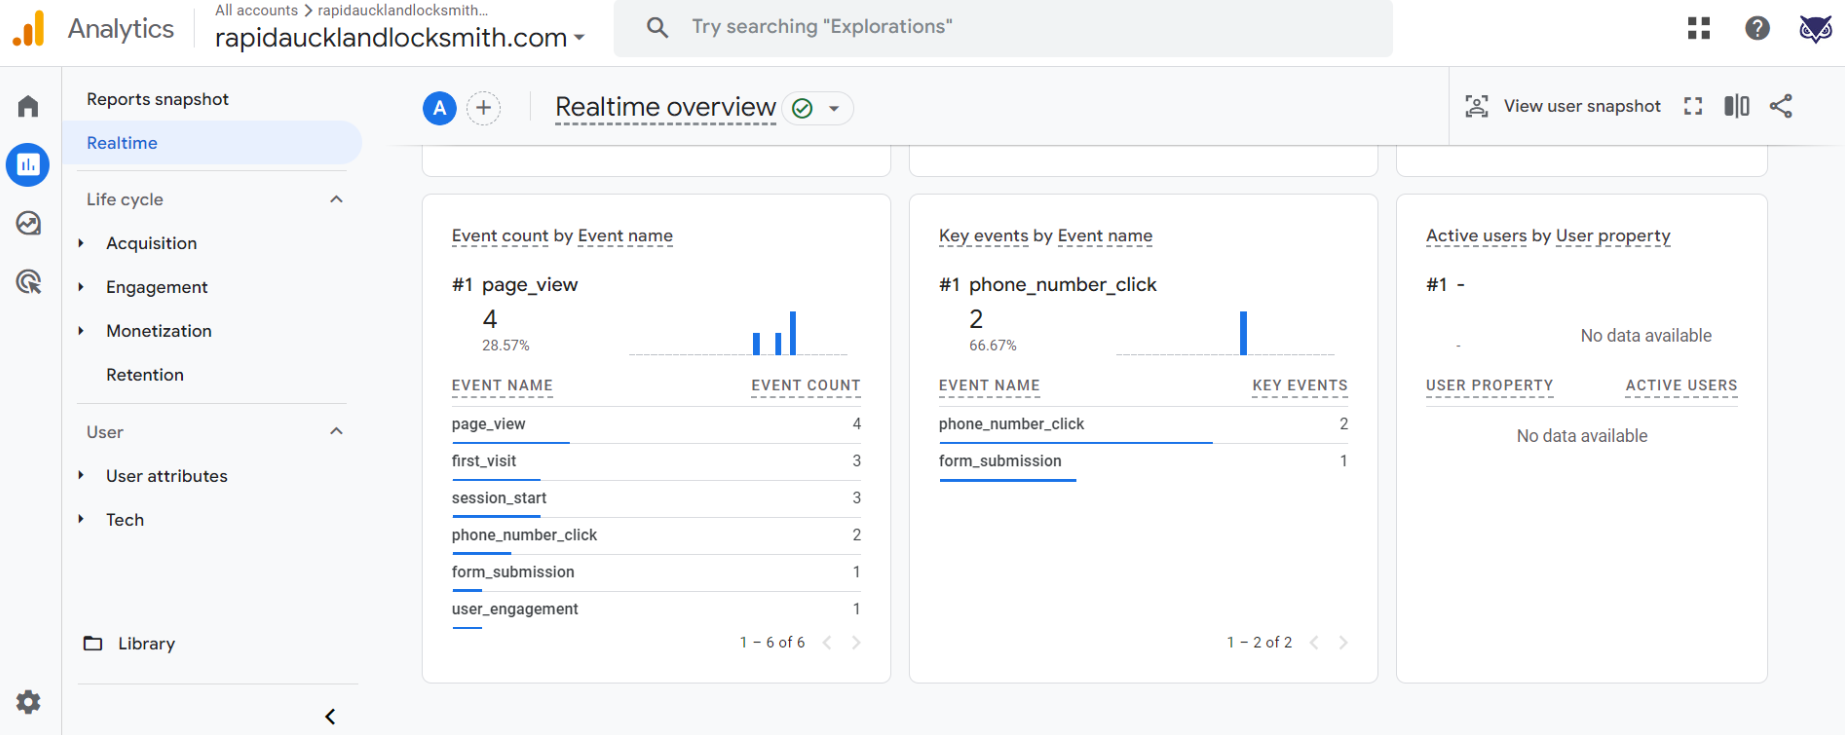Click View user snapshot button
Viewport: 1845px width, 735px height.
pyautogui.click(x=1563, y=106)
